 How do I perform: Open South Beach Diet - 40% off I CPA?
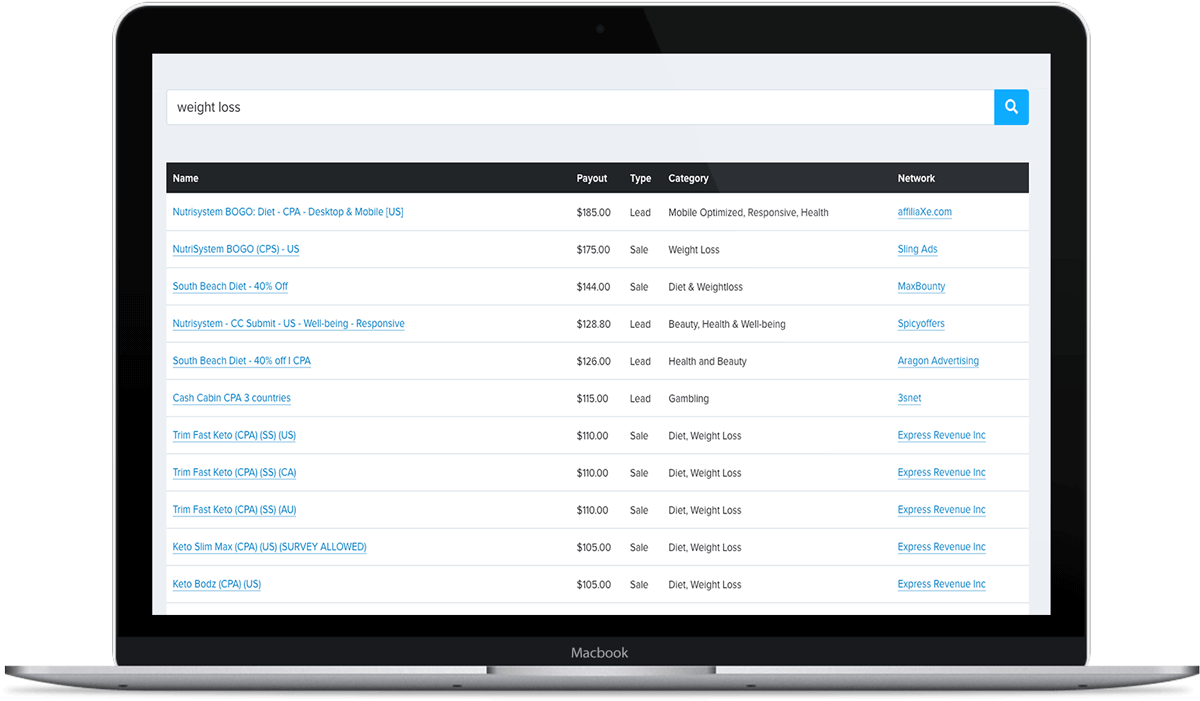[x=241, y=361]
